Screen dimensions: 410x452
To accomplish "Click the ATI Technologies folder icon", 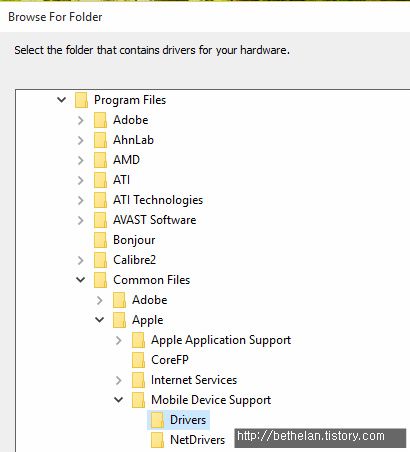I will 100,200.
